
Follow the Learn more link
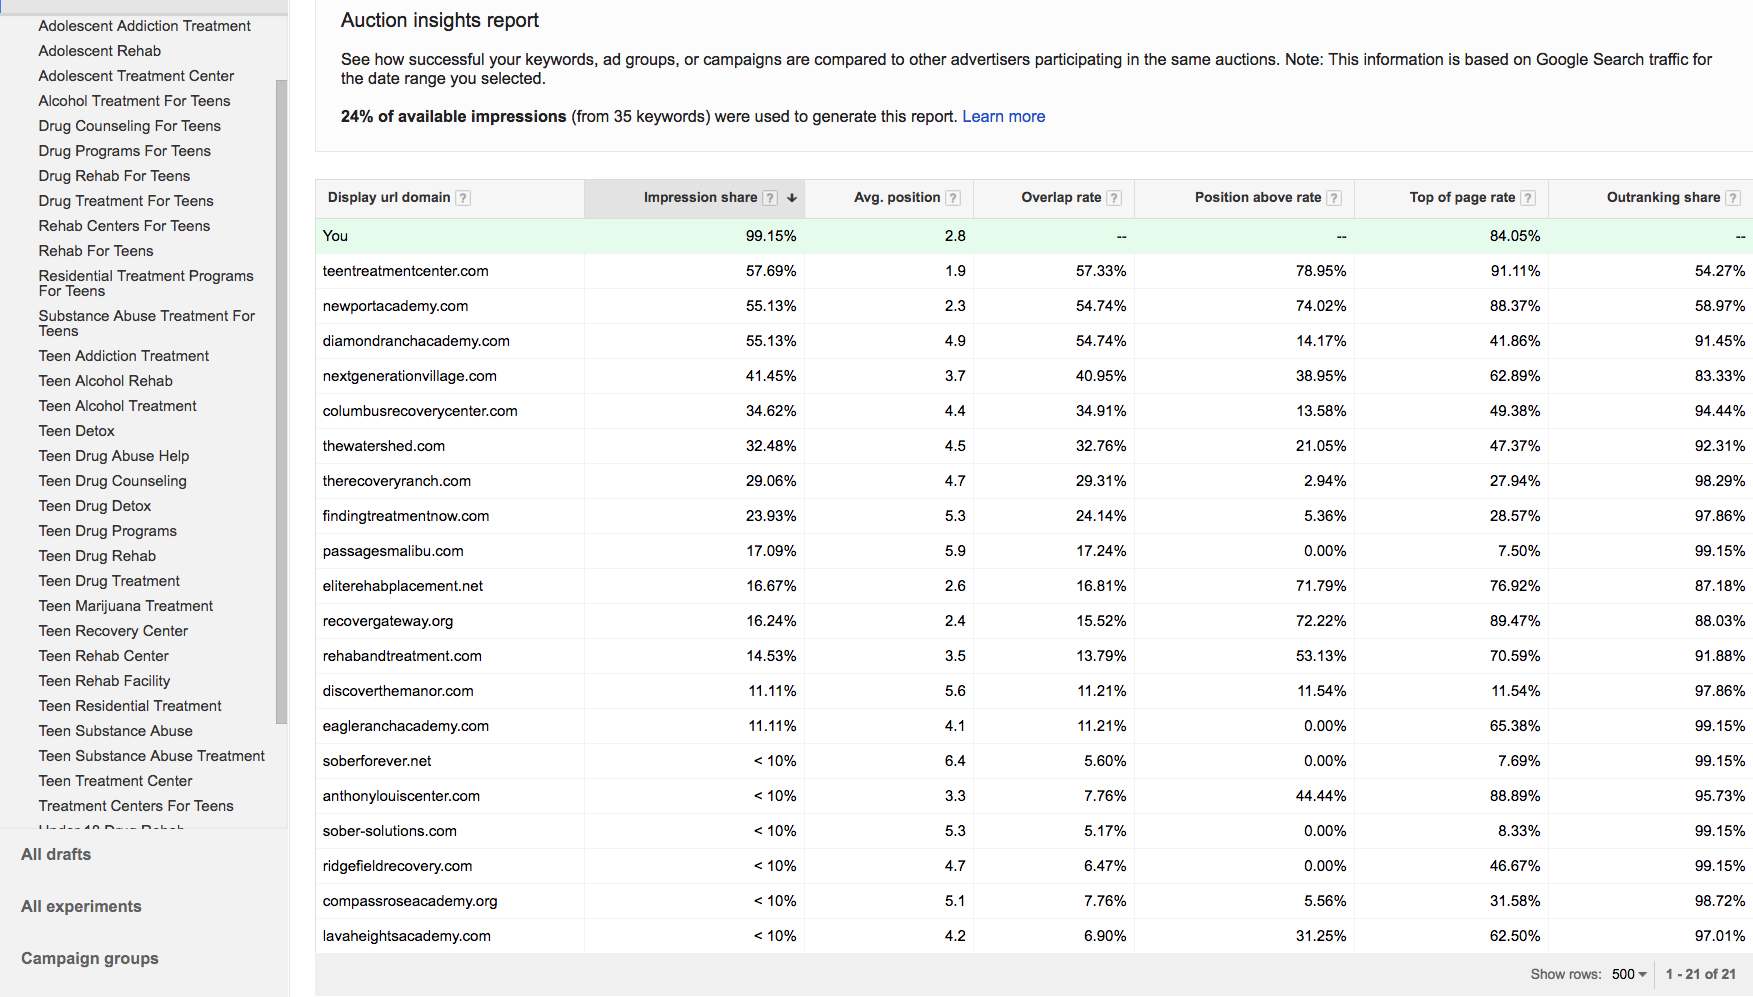tap(1003, 116)
